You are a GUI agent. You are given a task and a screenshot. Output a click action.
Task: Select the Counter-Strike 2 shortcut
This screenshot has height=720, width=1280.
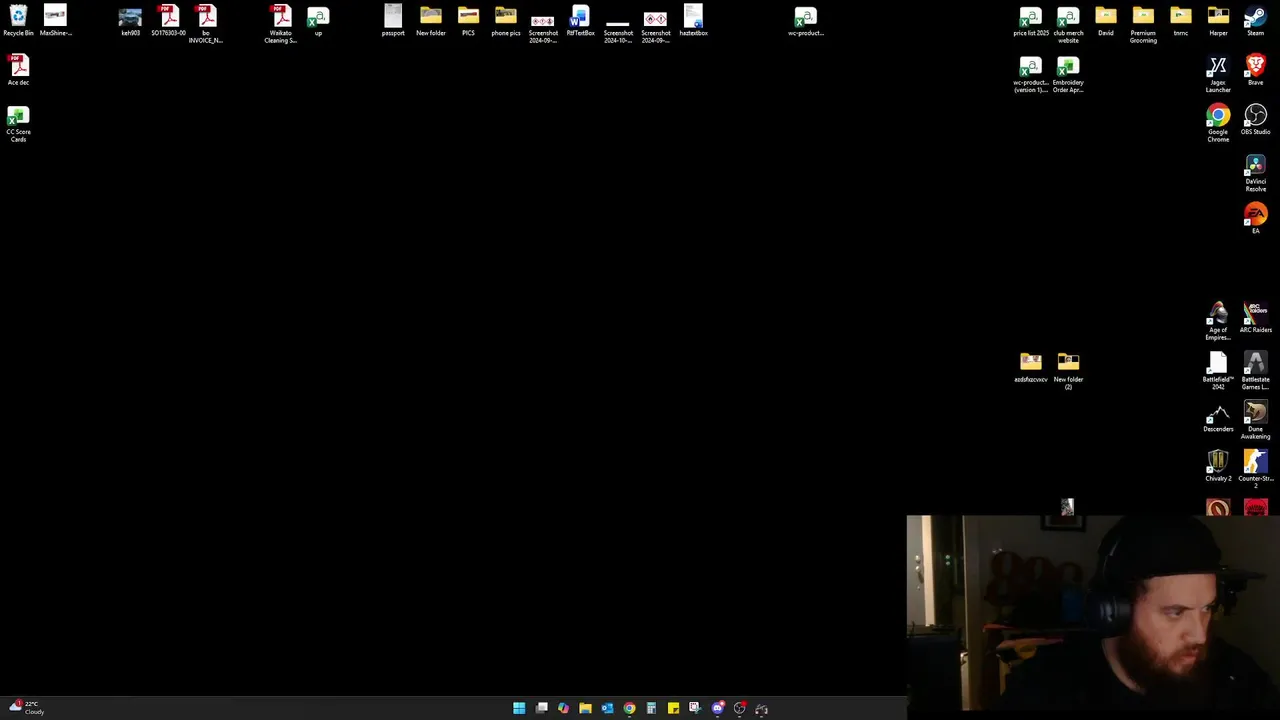1256,470
